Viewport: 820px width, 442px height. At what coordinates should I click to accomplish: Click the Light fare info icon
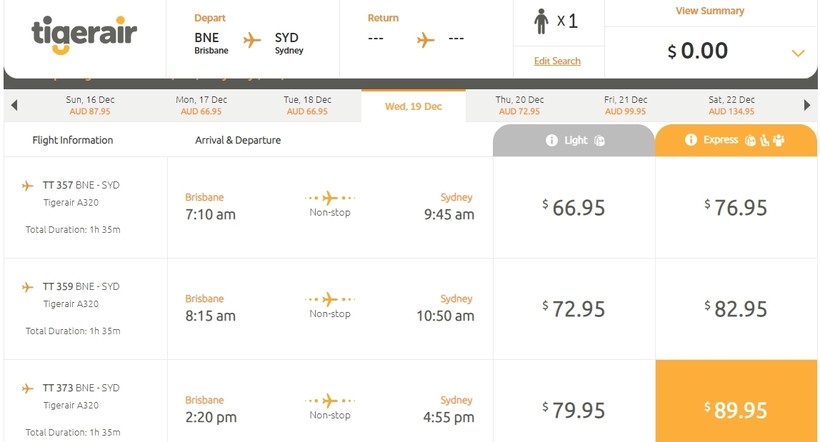pyautogui.click(x=551, y=141)
